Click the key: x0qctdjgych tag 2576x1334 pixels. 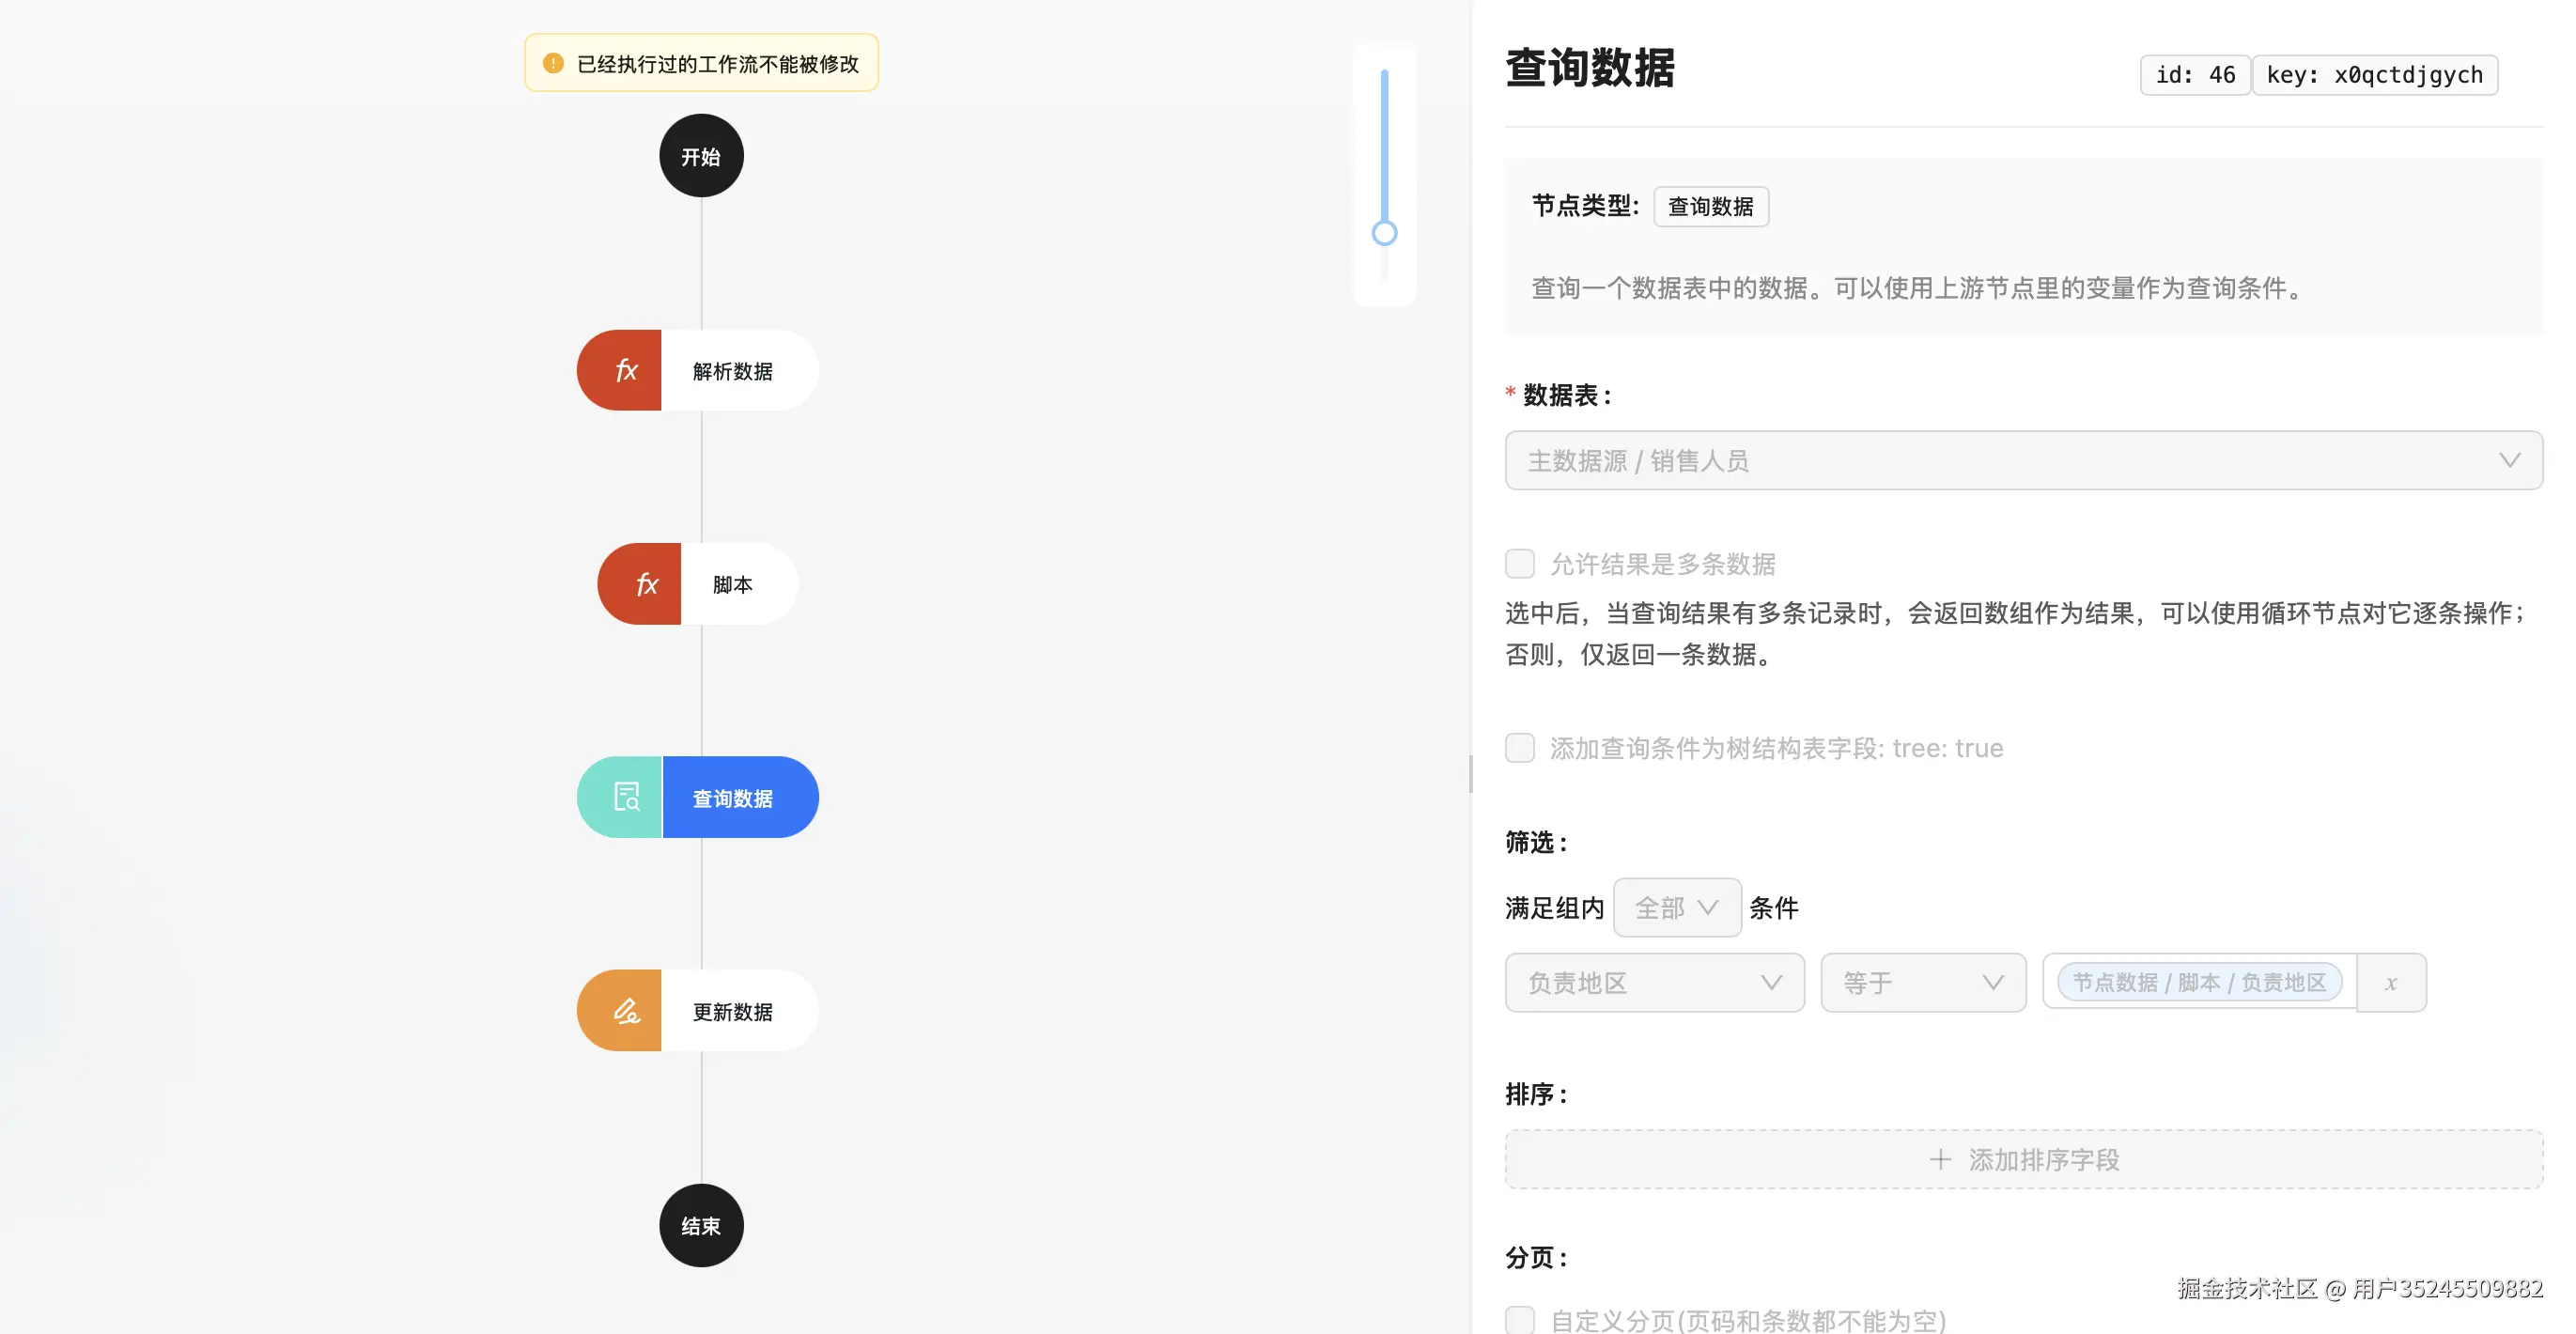[2374, 75]
